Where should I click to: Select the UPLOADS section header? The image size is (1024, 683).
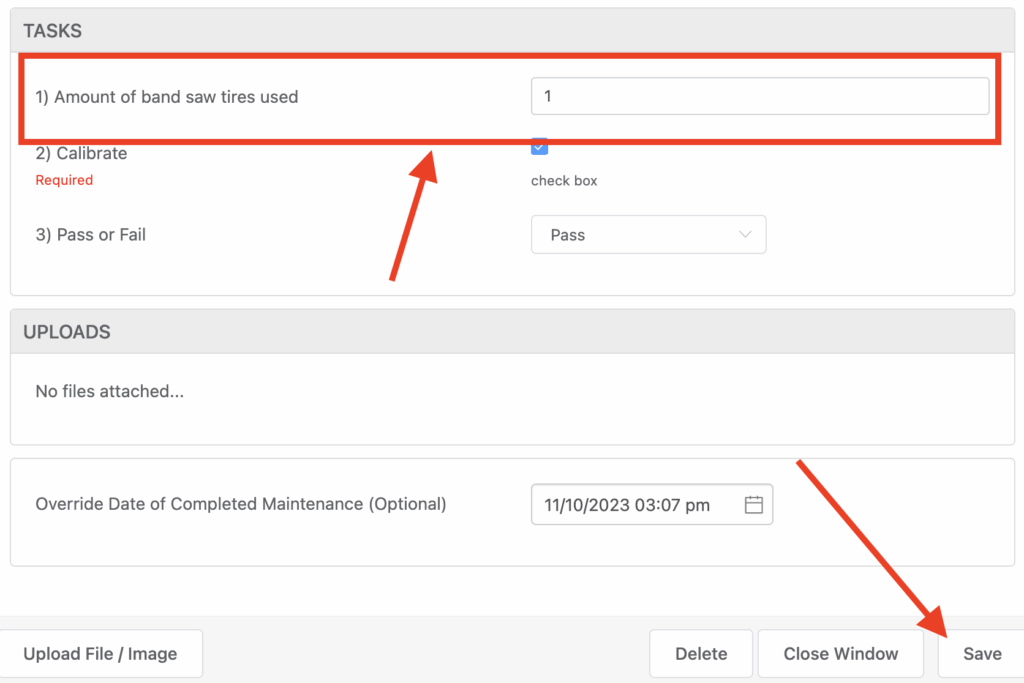click(67, 332)
